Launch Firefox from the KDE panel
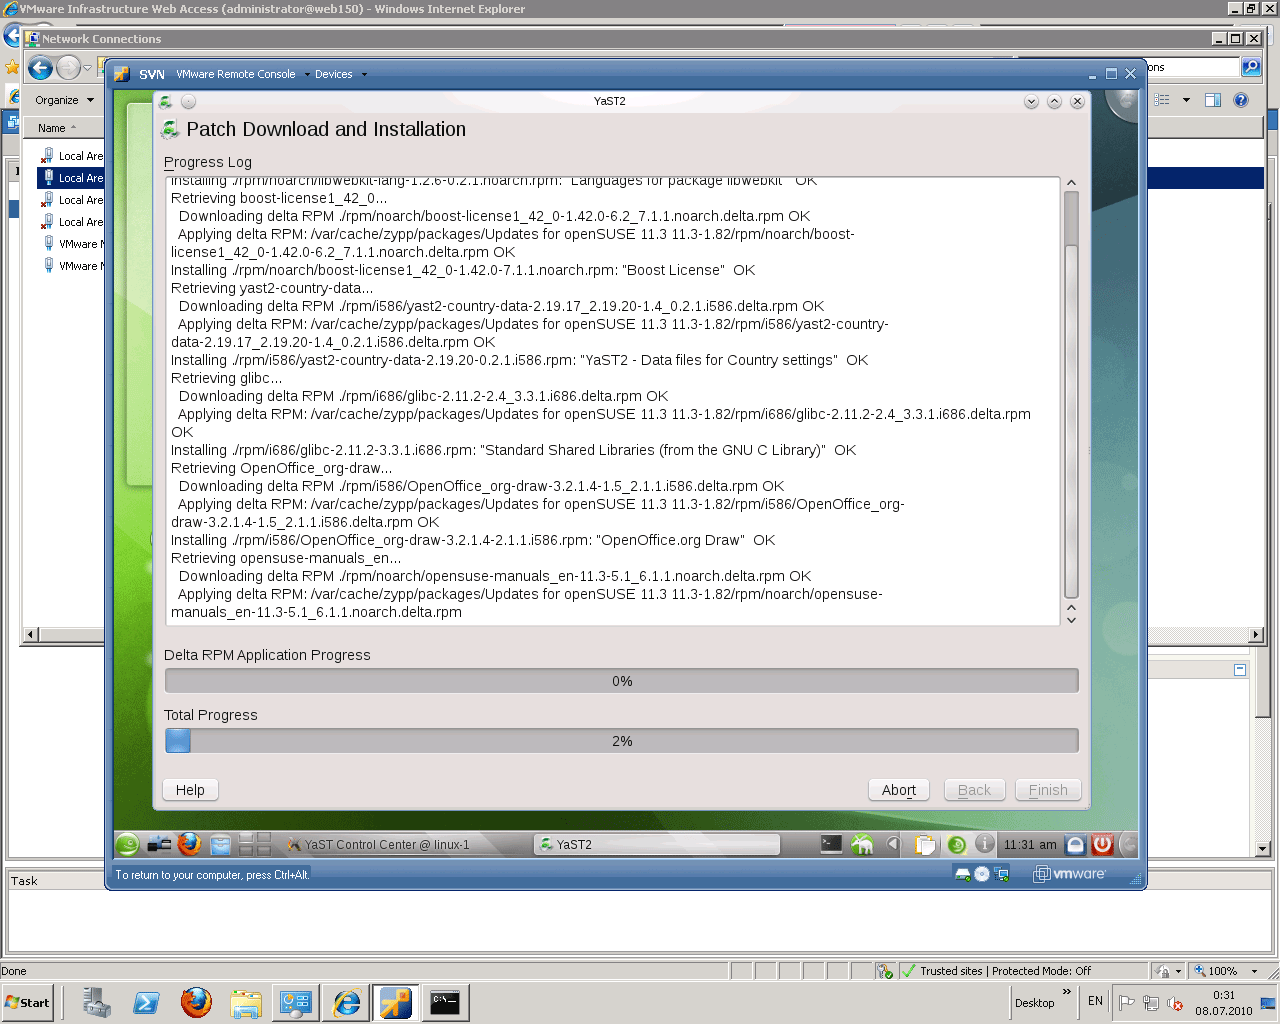This screenshot has height=1024, width=1280. point(189,844)
